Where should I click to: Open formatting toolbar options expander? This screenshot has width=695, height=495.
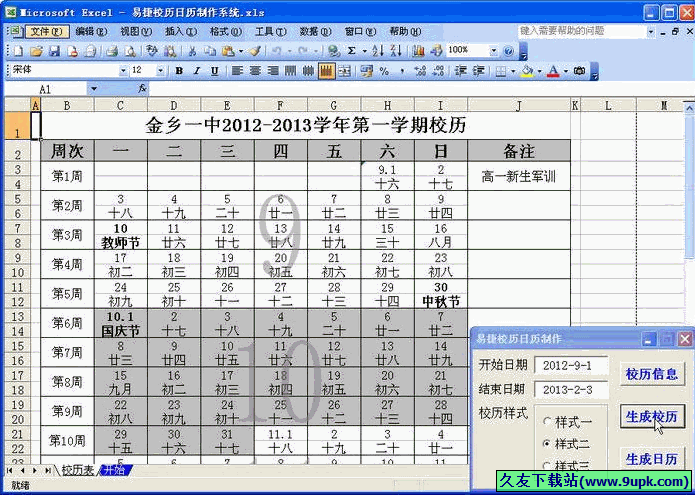click(595, 71)
